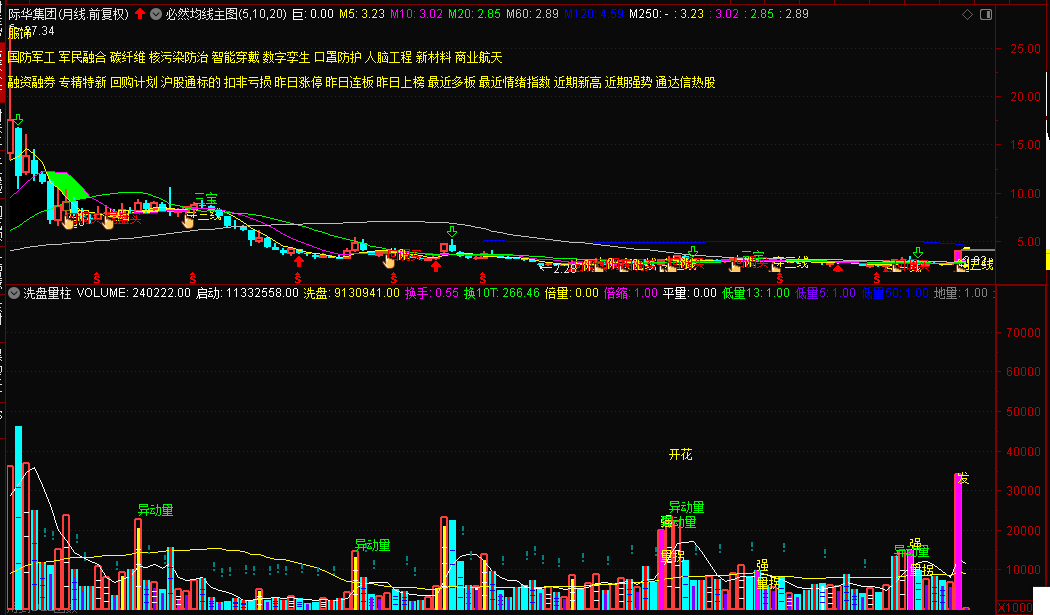Image resolution: width=1050 pixels, height=615 pixels.
Task: Select the 最近多板 tag
Action: point(452,82)
